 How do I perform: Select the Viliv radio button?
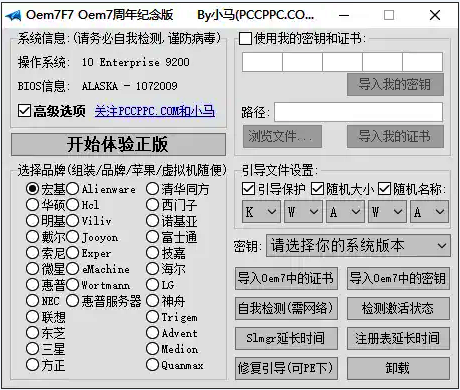(72, 221)
